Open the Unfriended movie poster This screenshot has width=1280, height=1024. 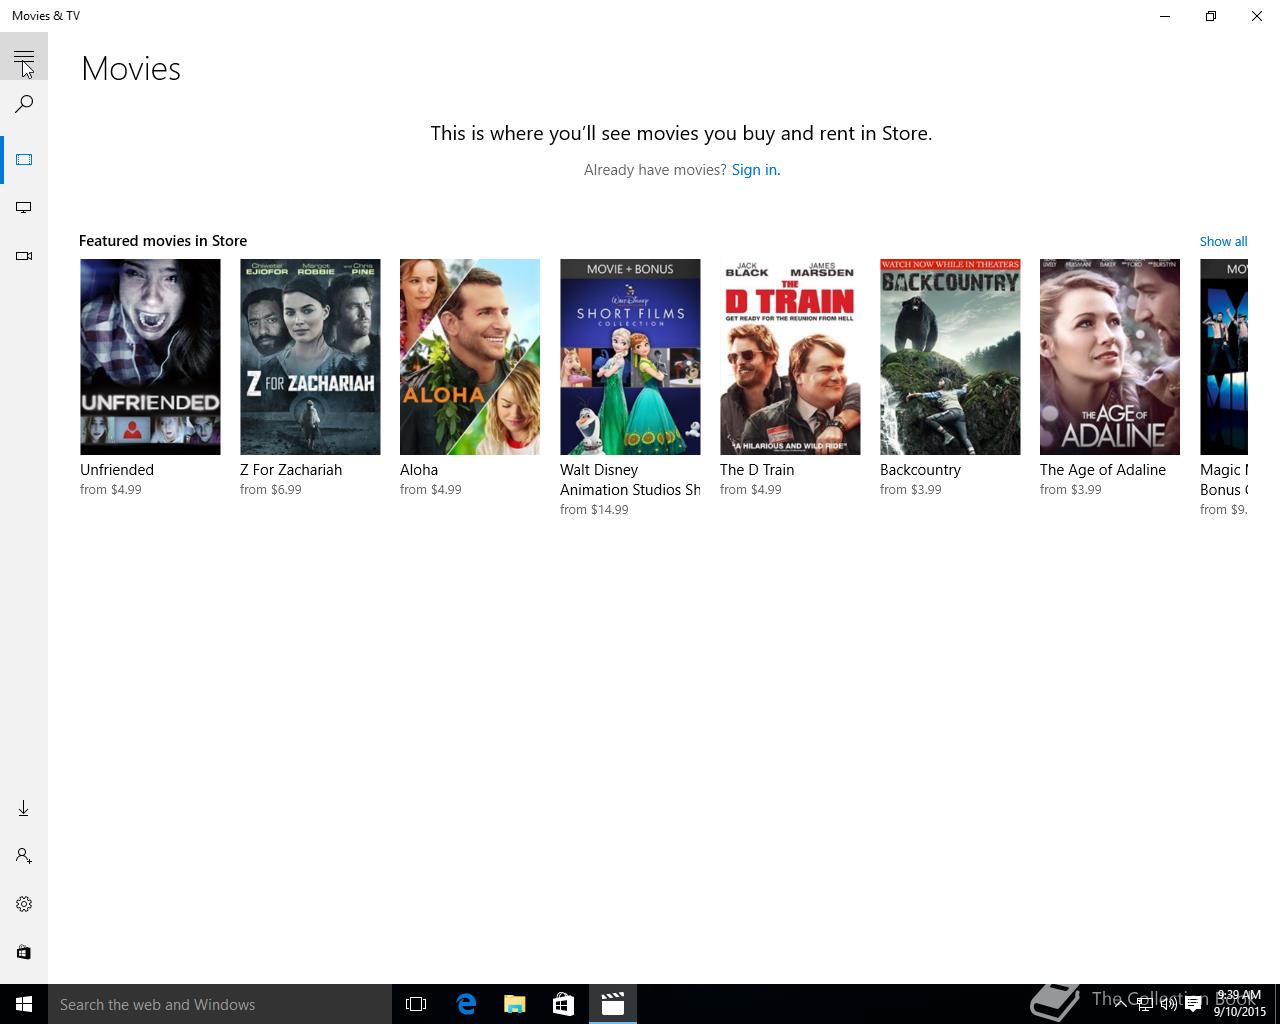point(150,357)
